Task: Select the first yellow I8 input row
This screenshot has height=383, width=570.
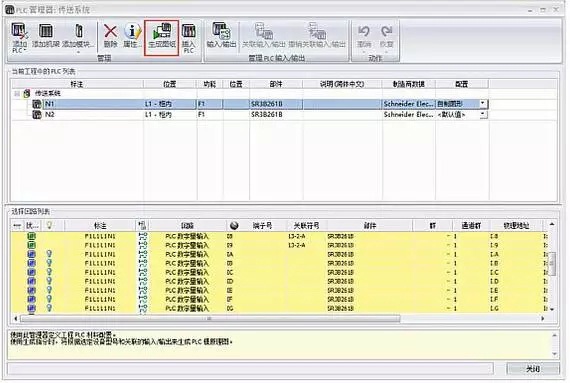Action: [x=278, y=236]
